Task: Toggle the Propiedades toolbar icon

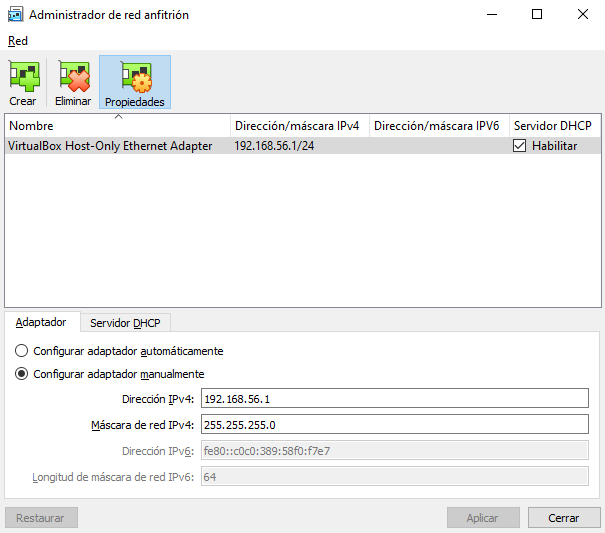Action: 134,78
